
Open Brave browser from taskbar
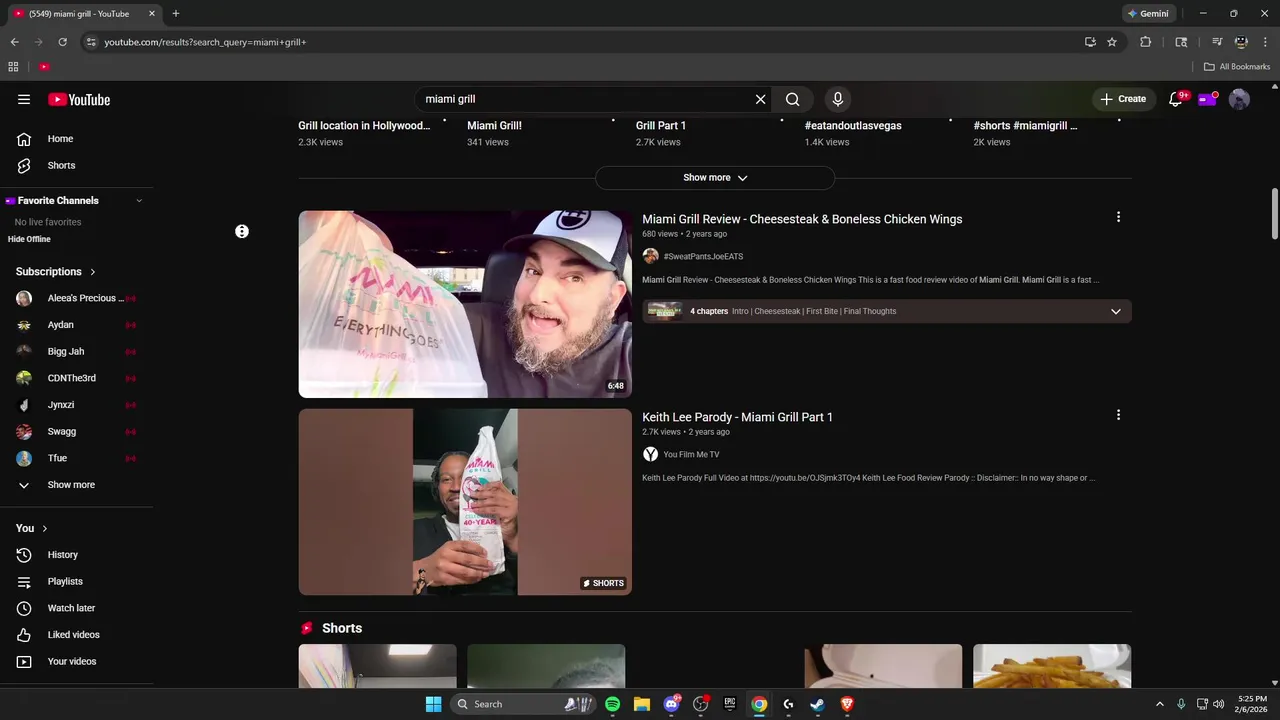847,704
